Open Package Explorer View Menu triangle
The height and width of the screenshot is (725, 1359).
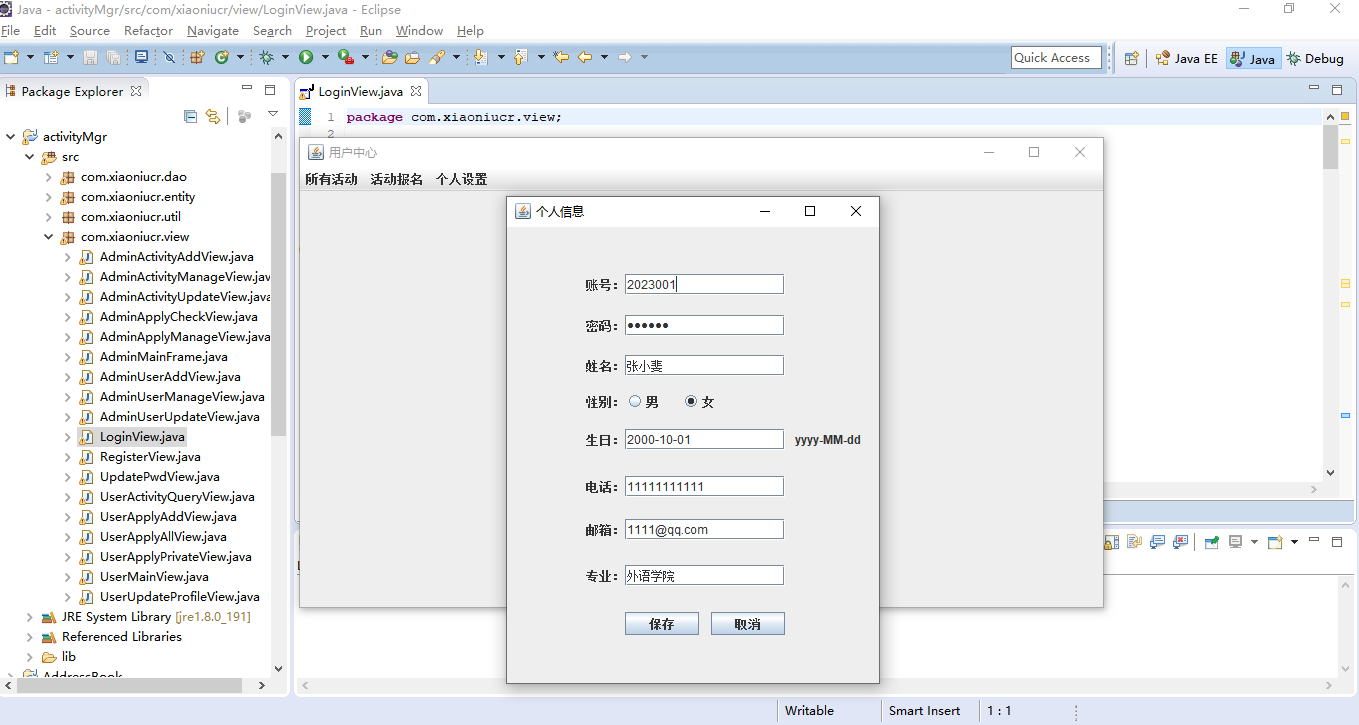[x=273, y=115]
